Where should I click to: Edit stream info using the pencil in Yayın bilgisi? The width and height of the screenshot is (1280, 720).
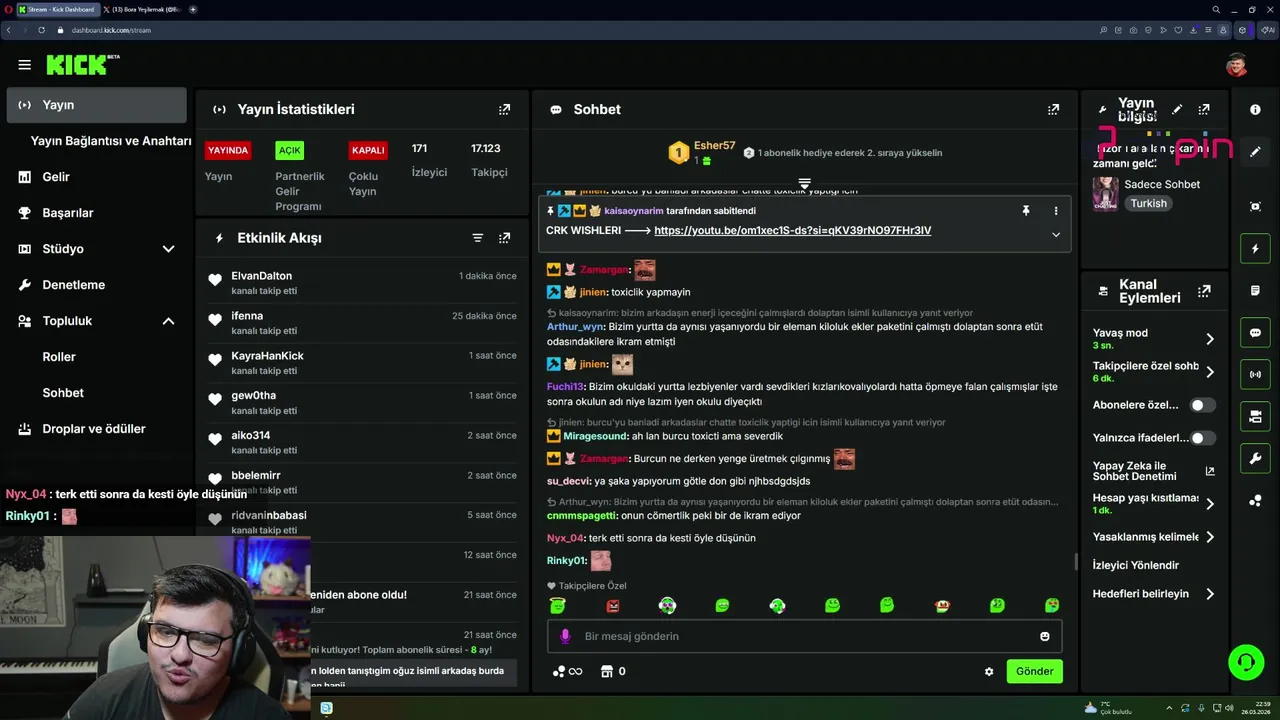[x=1177, y=109]
